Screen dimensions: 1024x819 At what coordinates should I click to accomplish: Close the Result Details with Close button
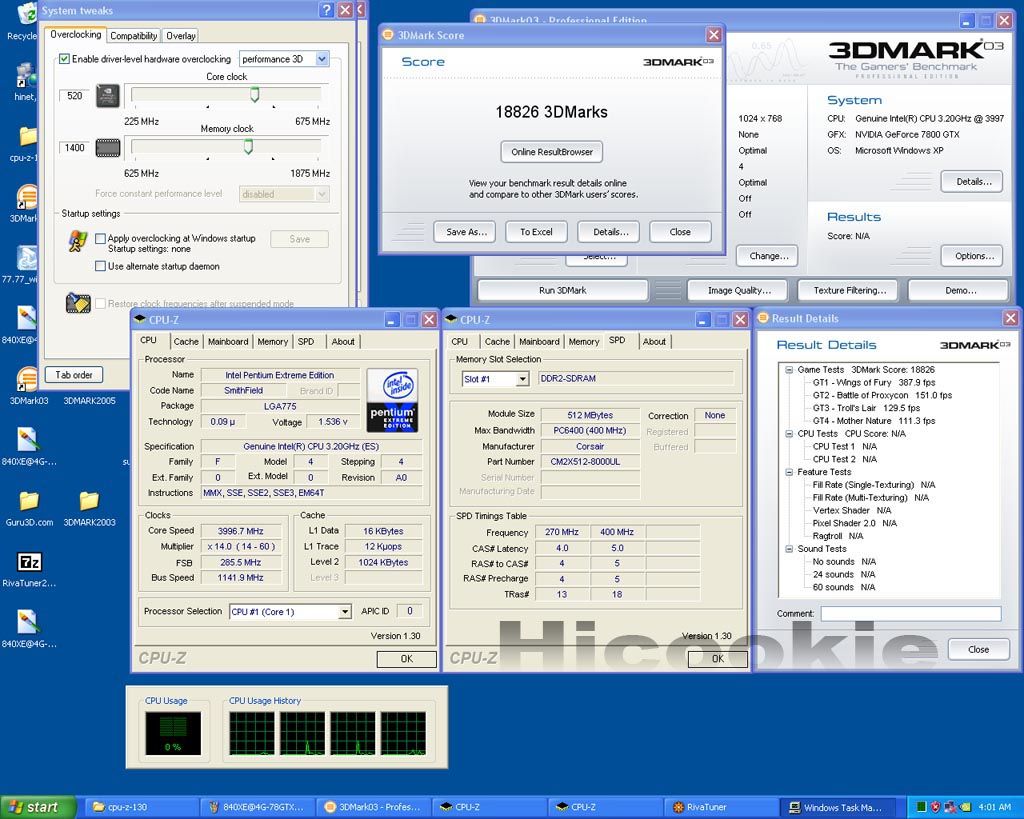click(x=978, y=650)
